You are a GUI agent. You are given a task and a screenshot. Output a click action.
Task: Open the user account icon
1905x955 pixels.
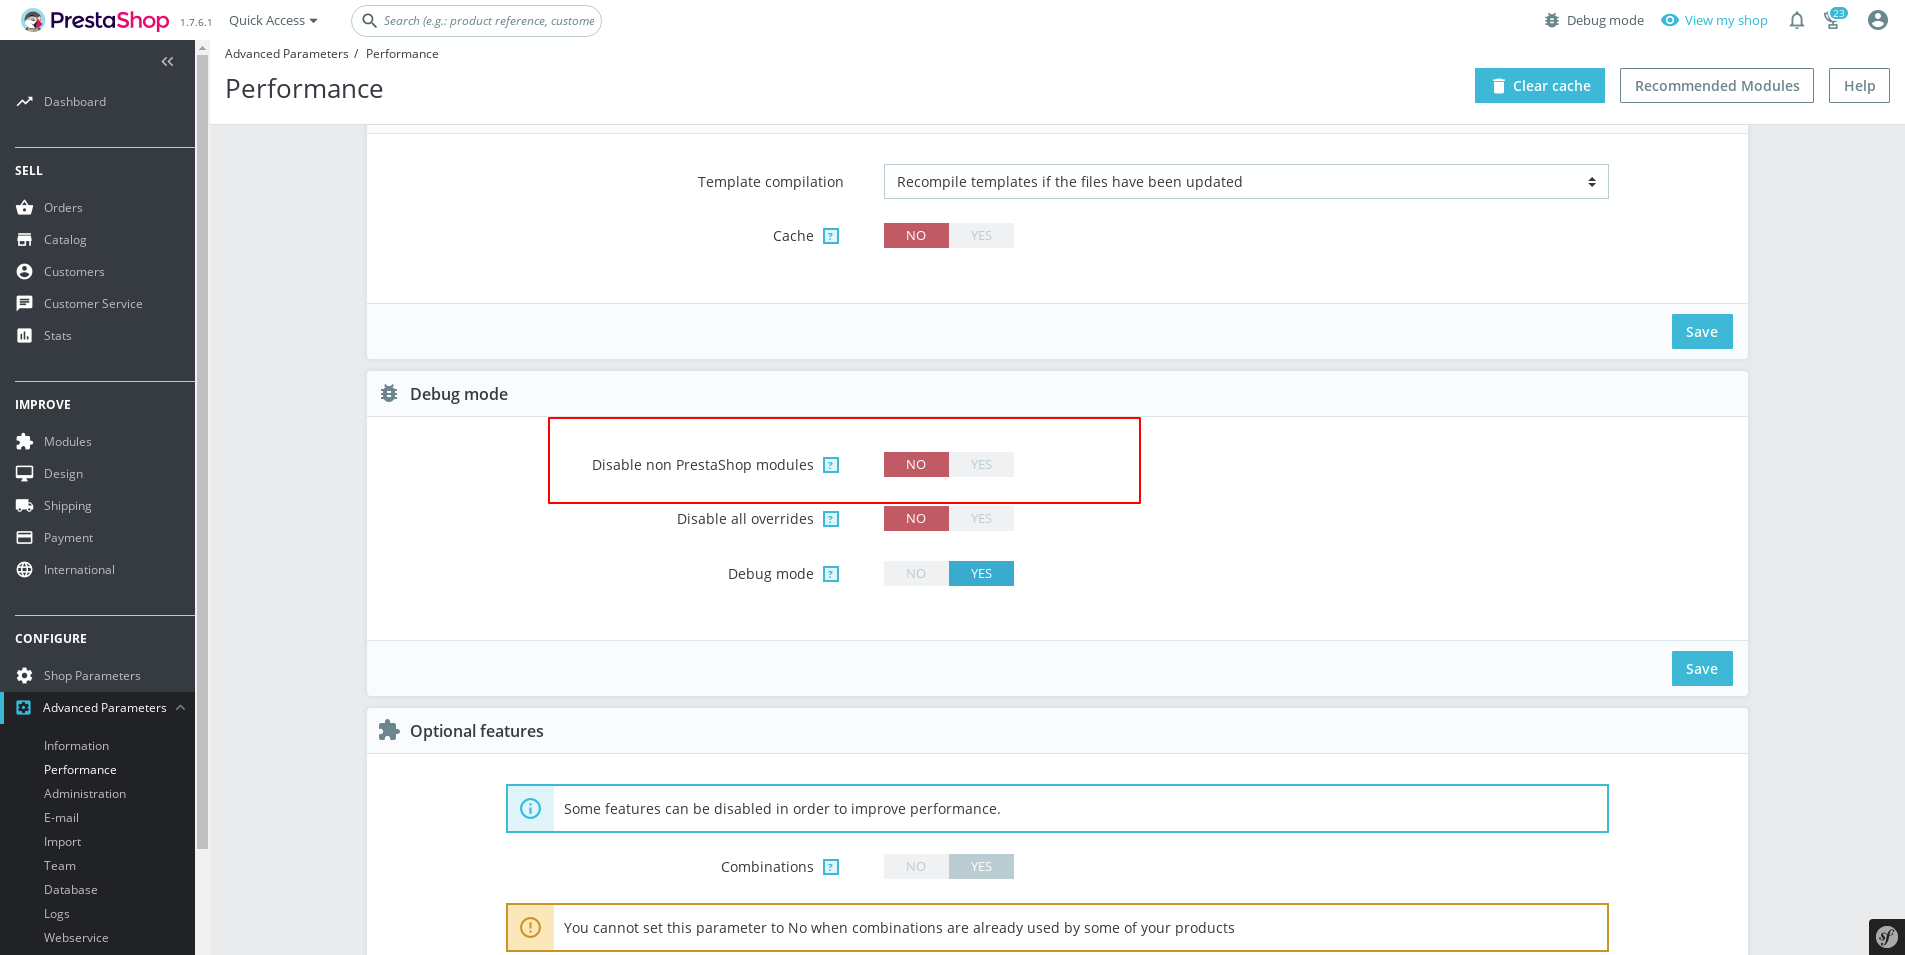[x=1877, y=19]
